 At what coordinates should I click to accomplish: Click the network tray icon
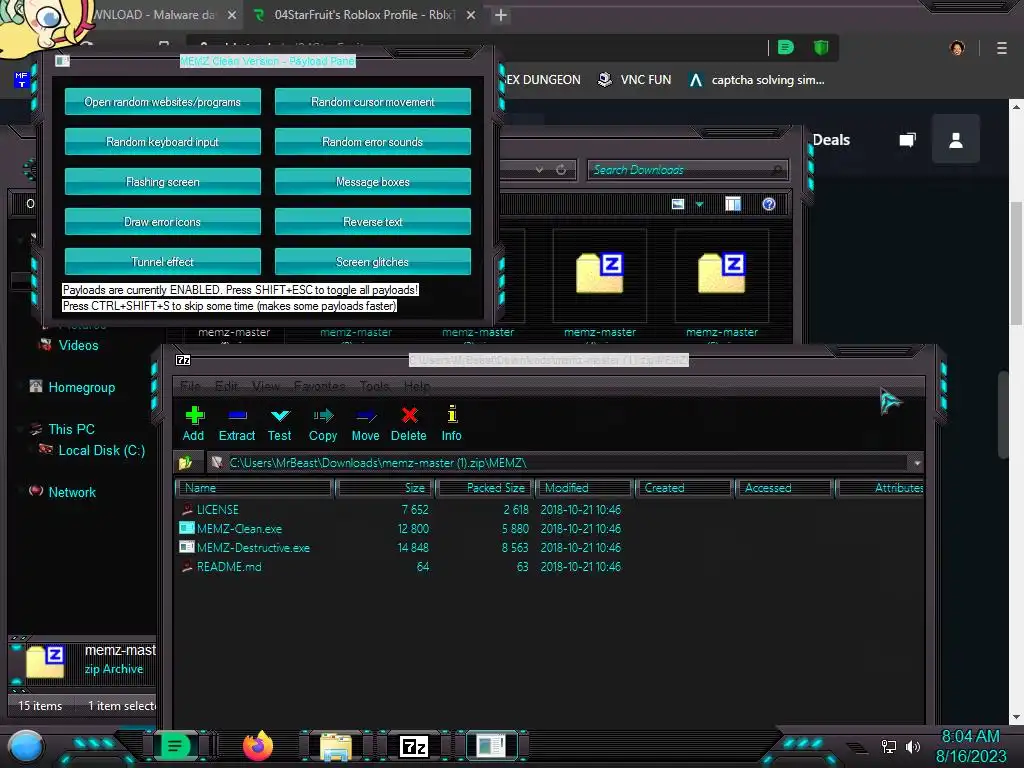pyautogui.click(x=889, y=746)
